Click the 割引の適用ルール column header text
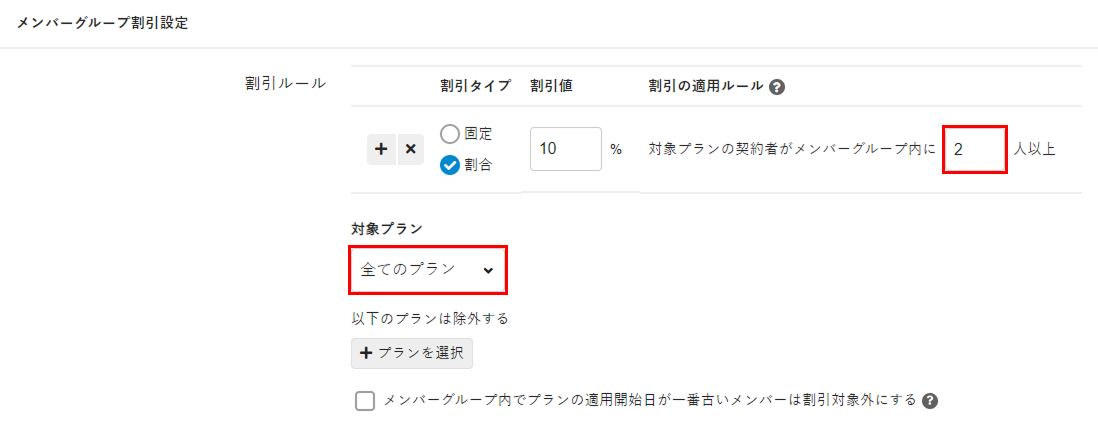The image size is (1098, 432). point(706,86)
